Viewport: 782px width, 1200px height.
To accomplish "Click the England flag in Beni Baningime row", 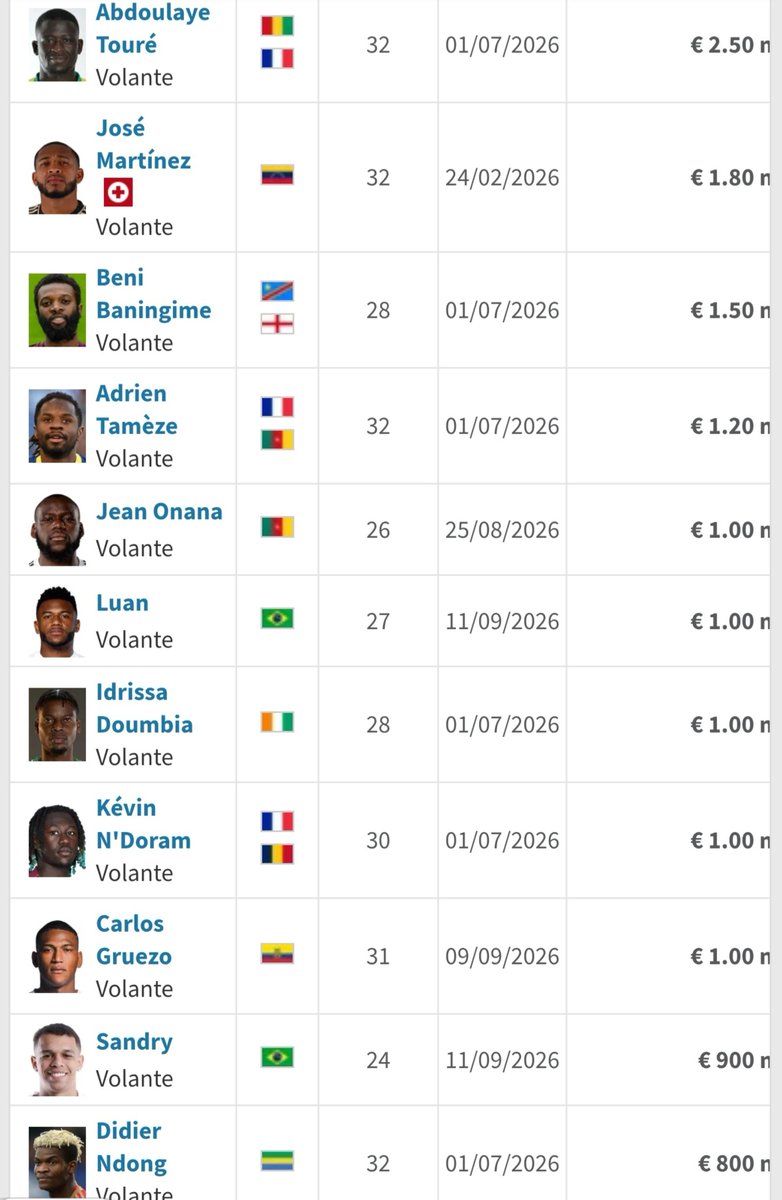I will [277, 324].
